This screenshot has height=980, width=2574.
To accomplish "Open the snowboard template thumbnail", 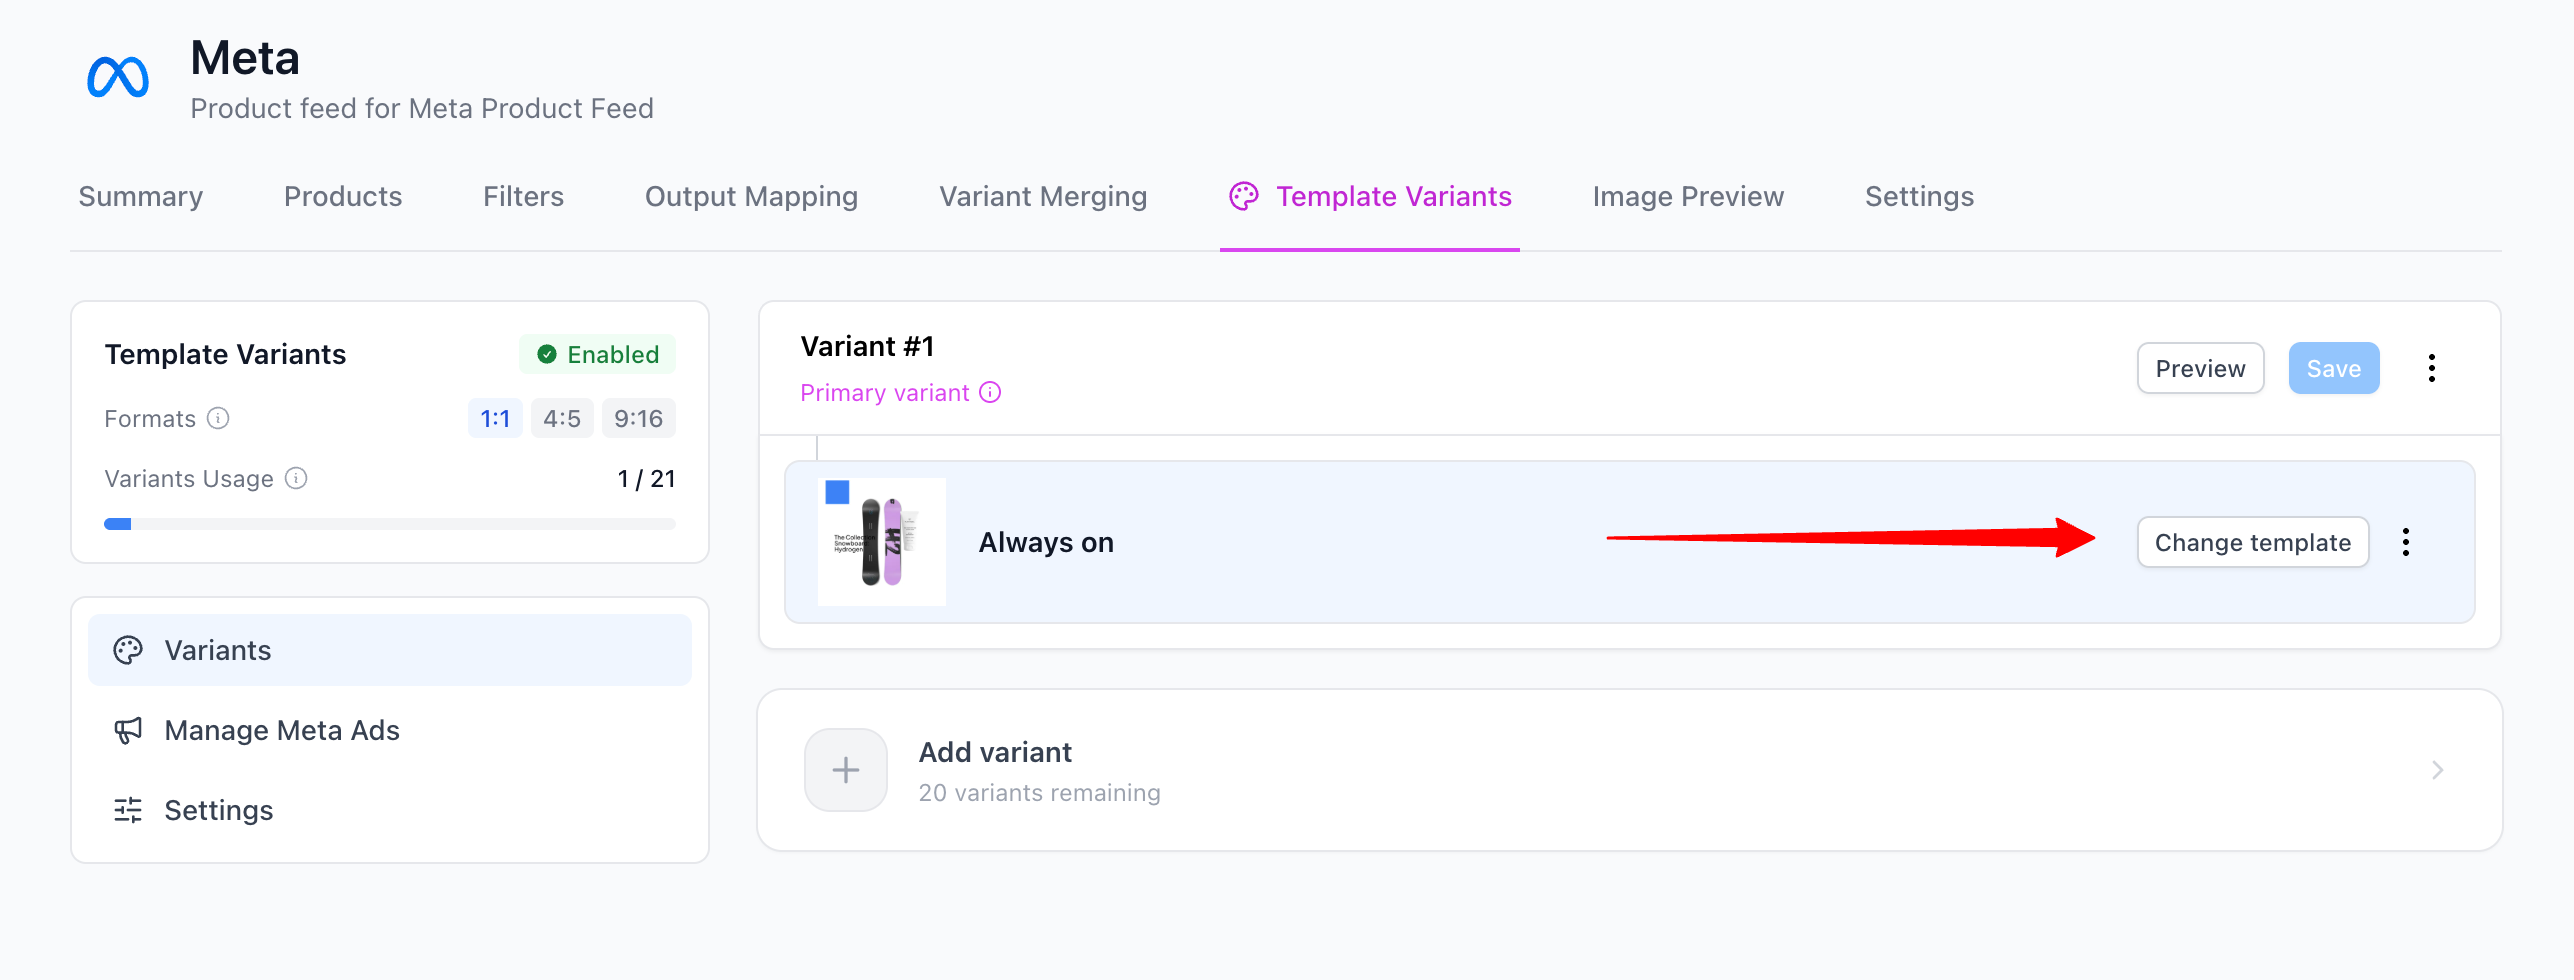I will pyautogui.click(x=882, y=542).
